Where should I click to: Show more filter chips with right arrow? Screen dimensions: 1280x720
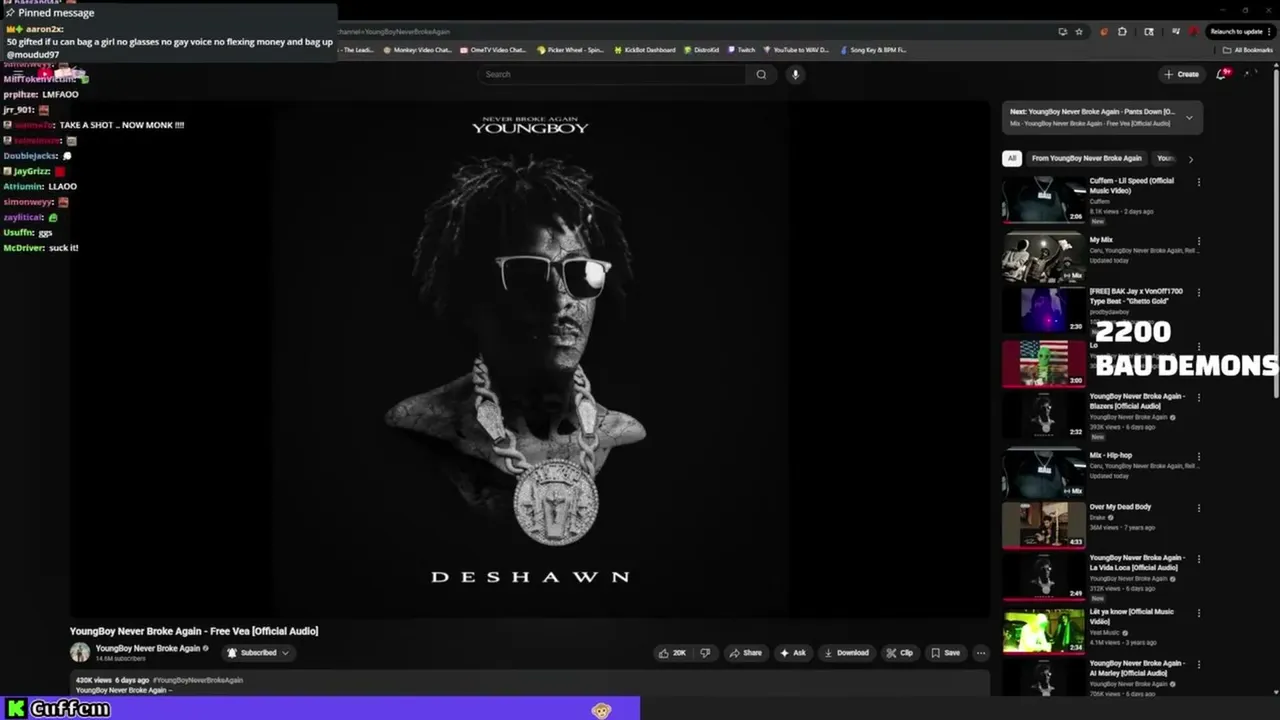coord(1190,159)
